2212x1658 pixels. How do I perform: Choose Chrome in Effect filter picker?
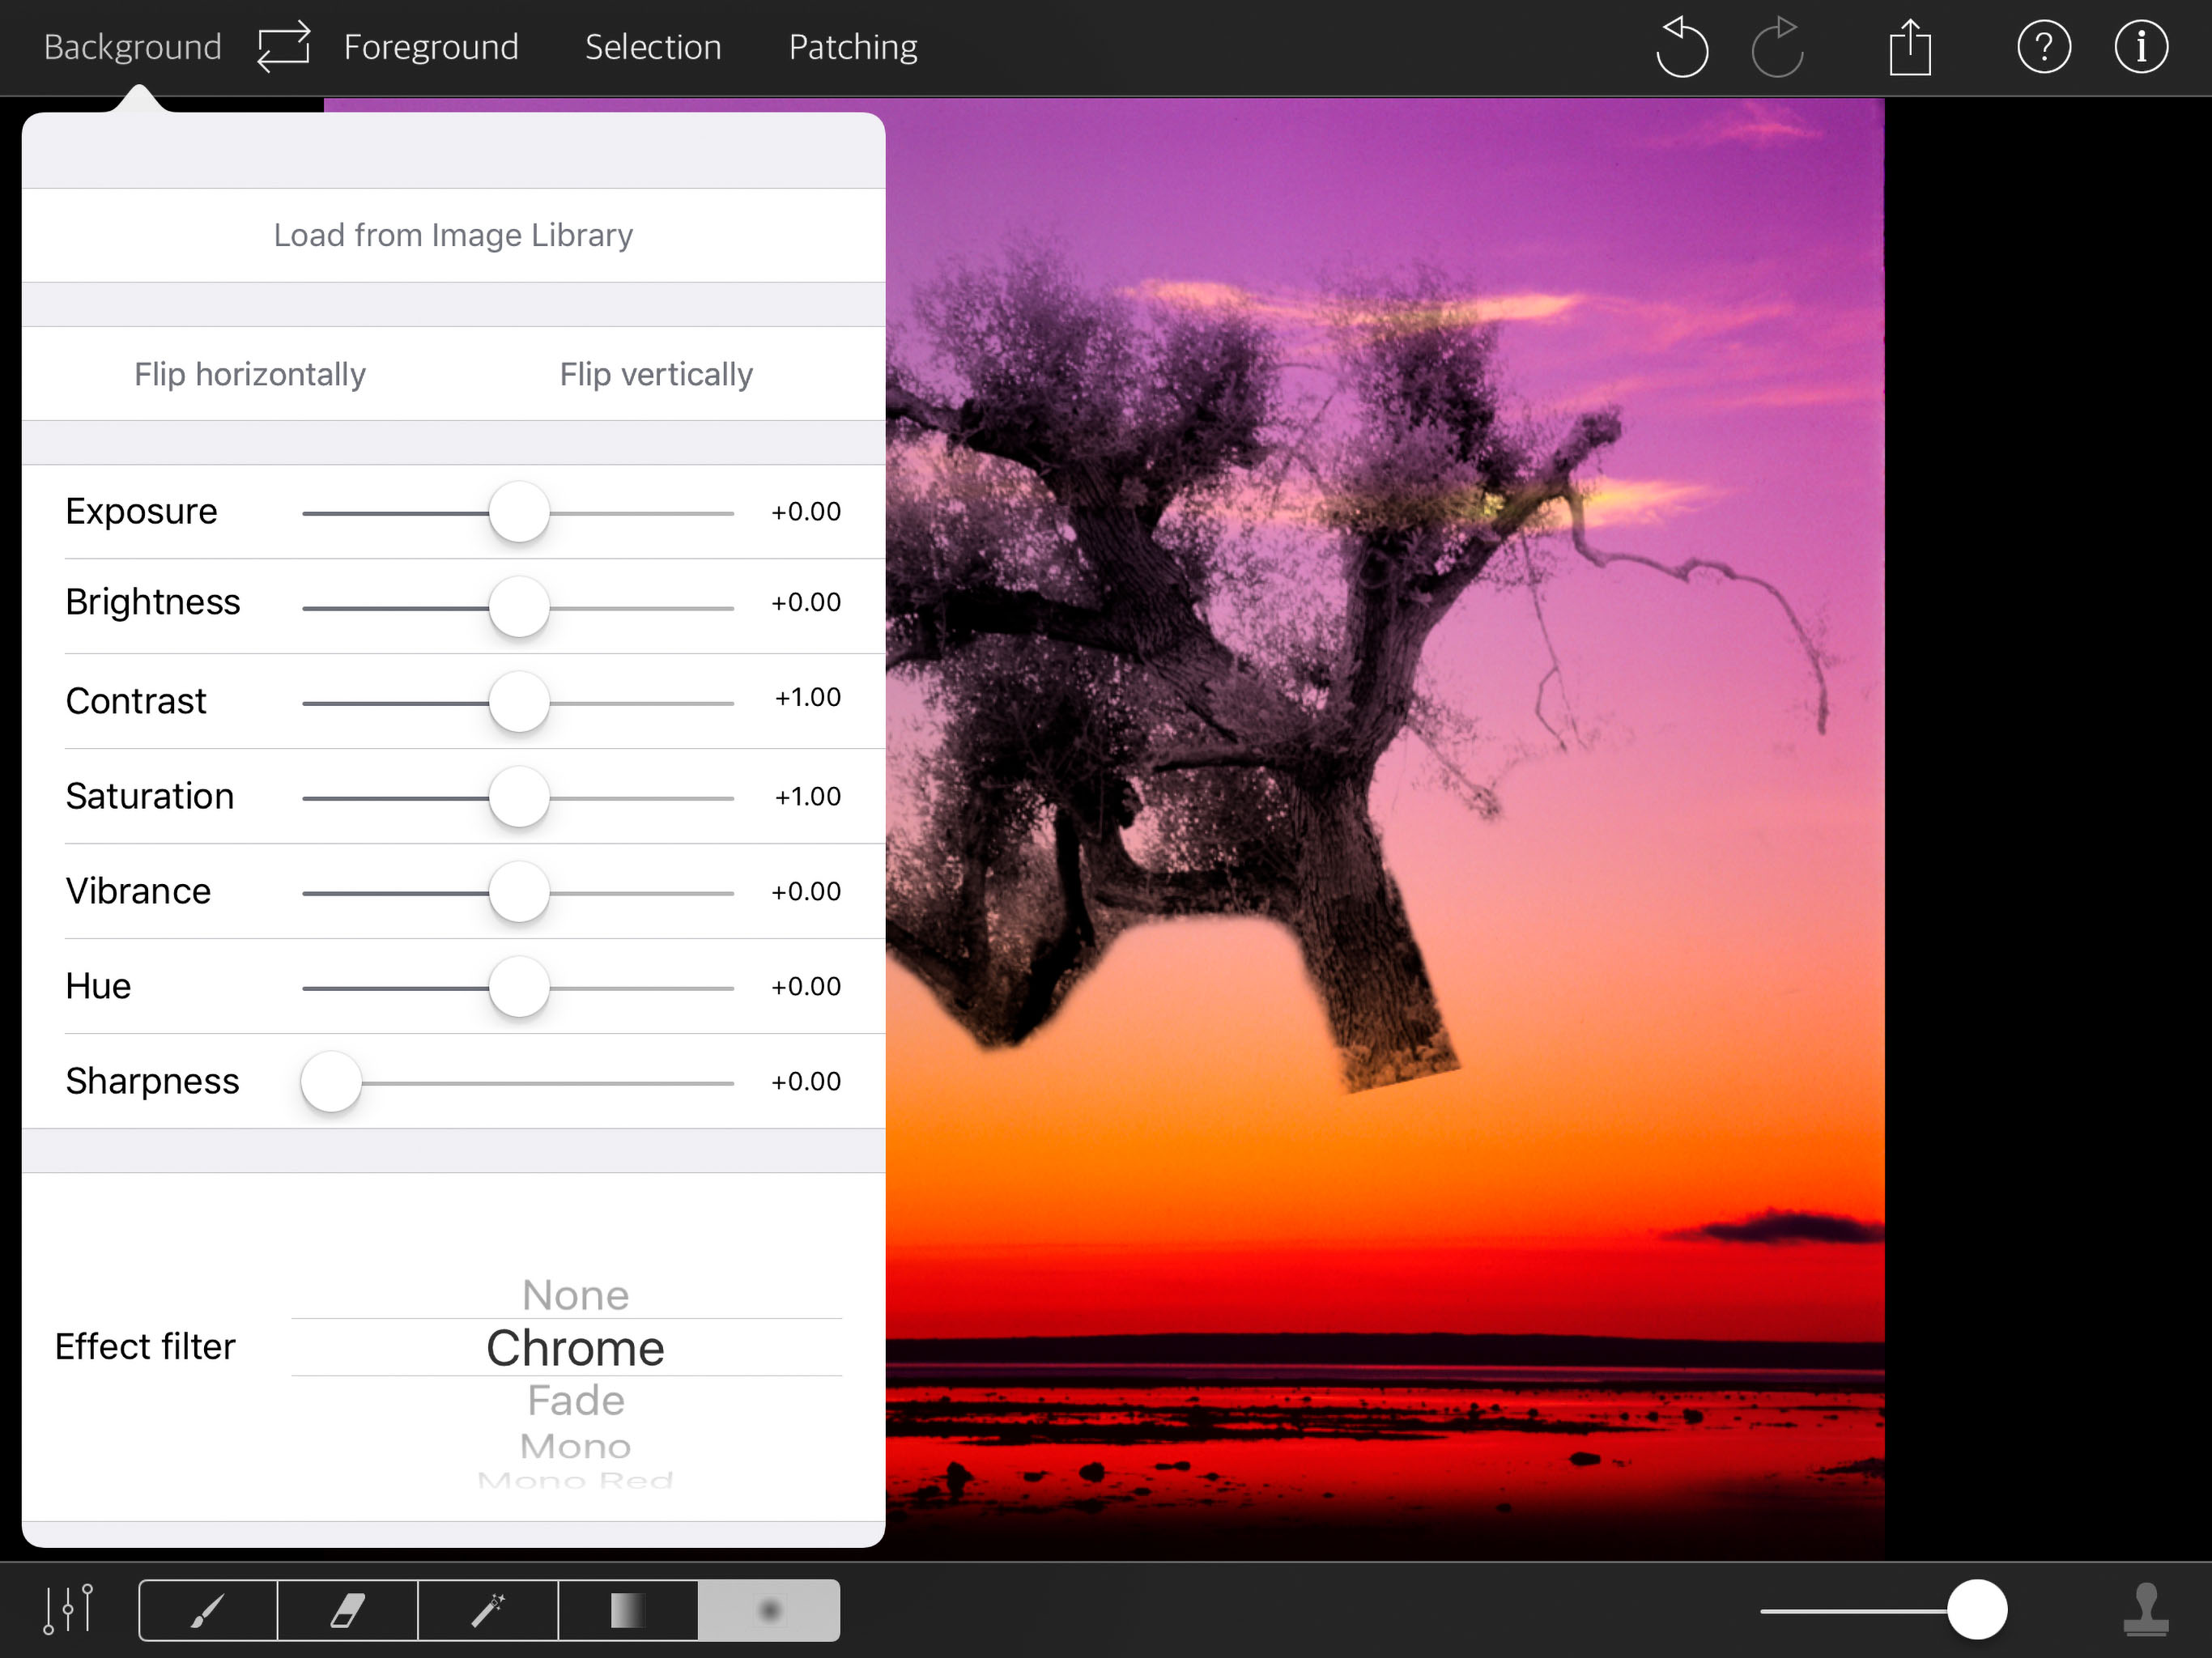(x=575, y=1348)
